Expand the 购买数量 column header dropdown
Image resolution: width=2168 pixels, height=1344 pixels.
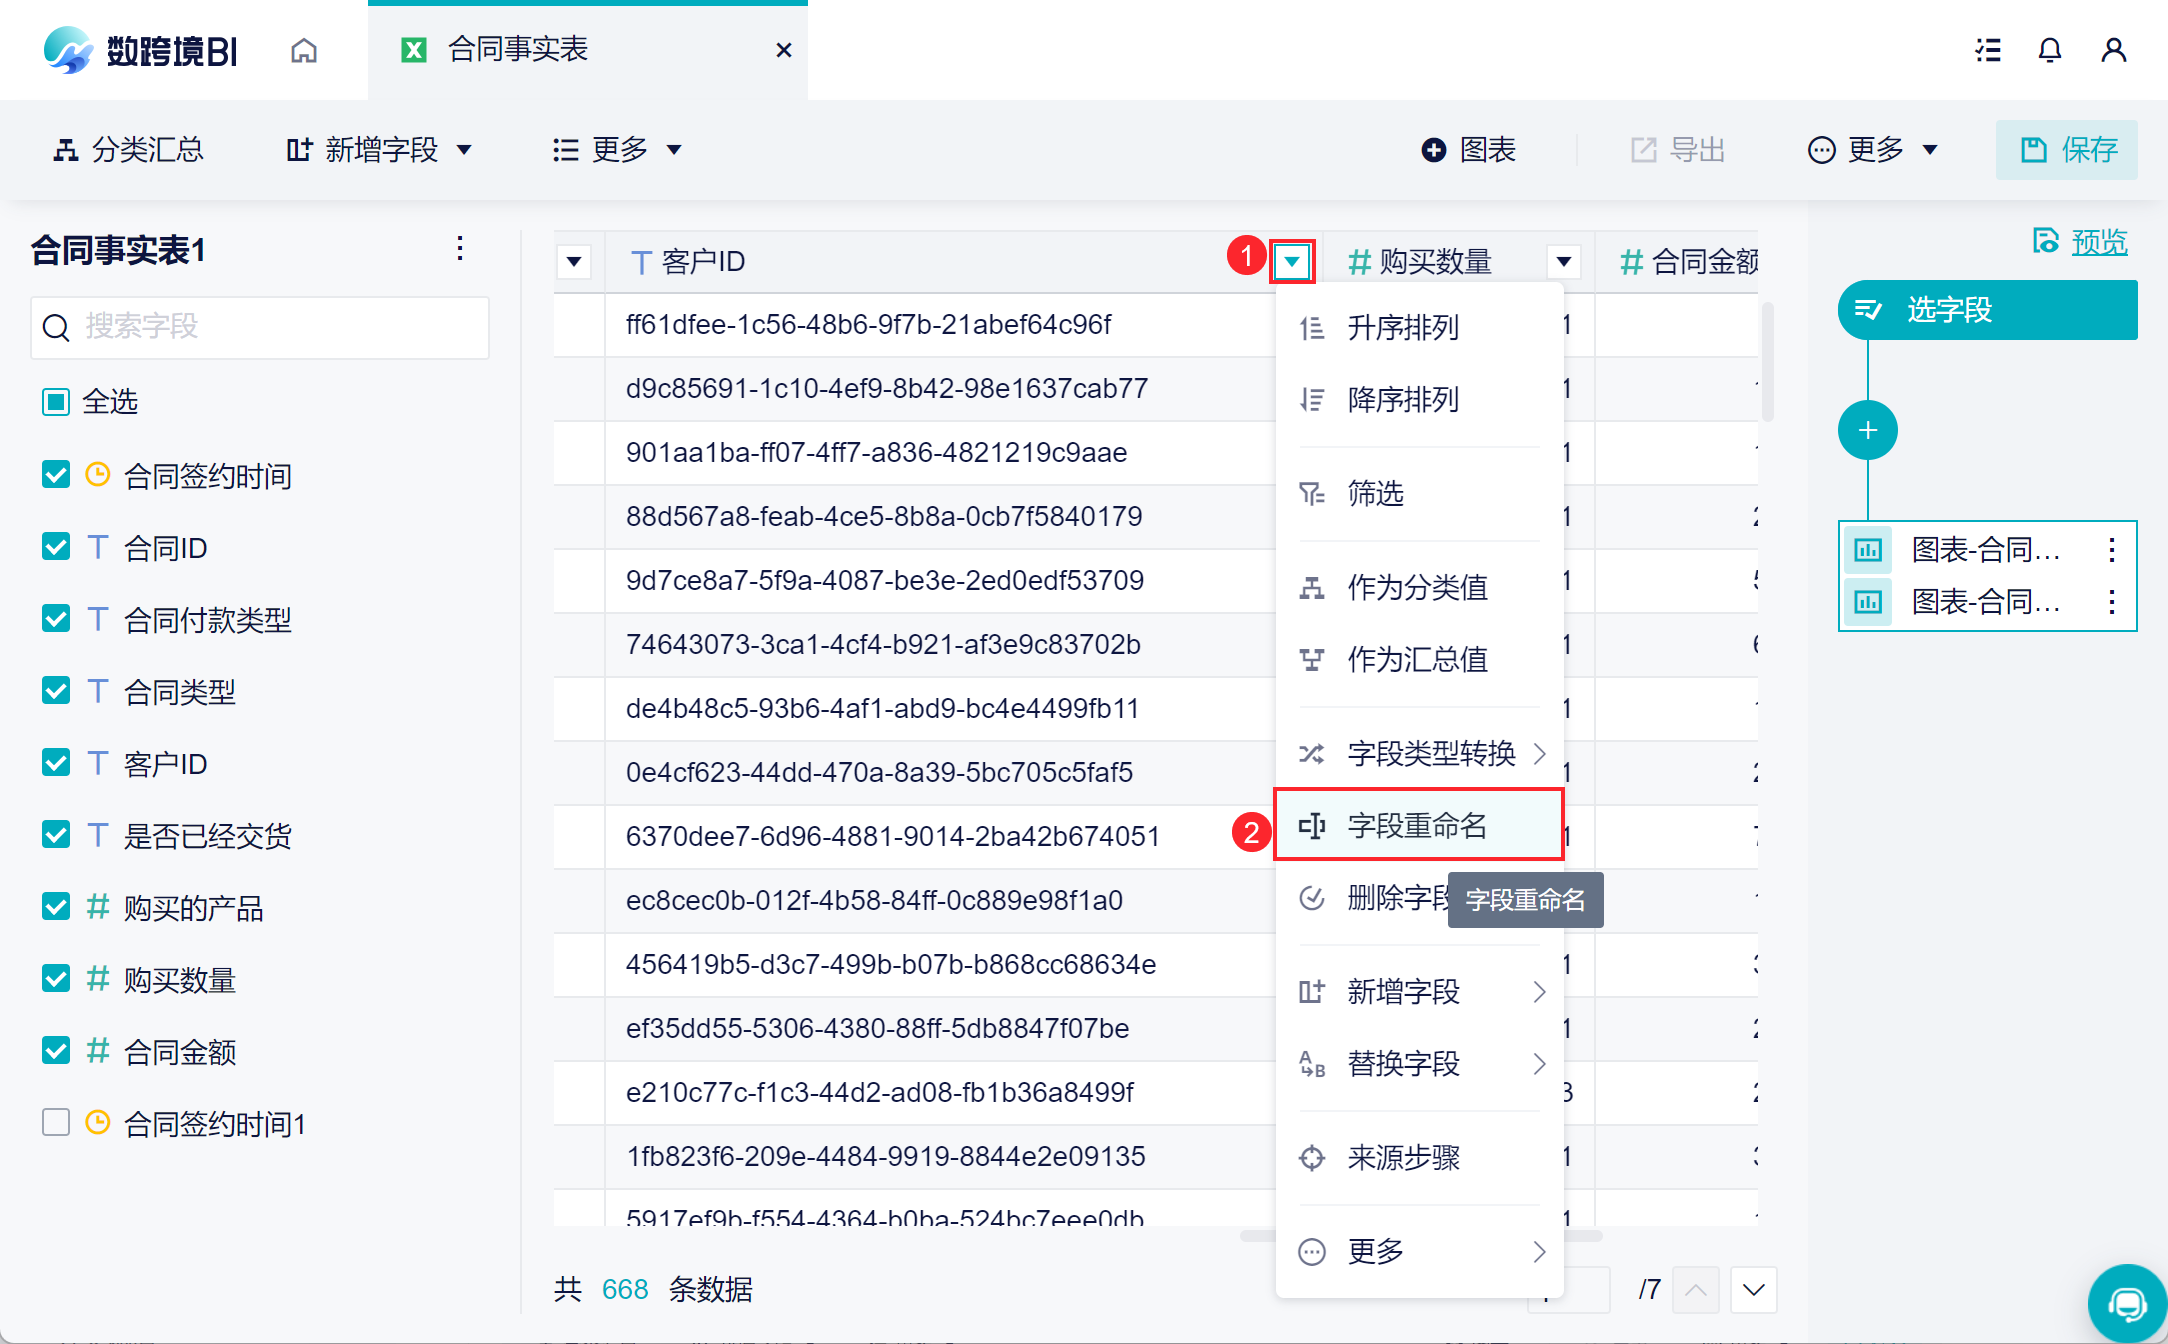tap(1563, 262)
